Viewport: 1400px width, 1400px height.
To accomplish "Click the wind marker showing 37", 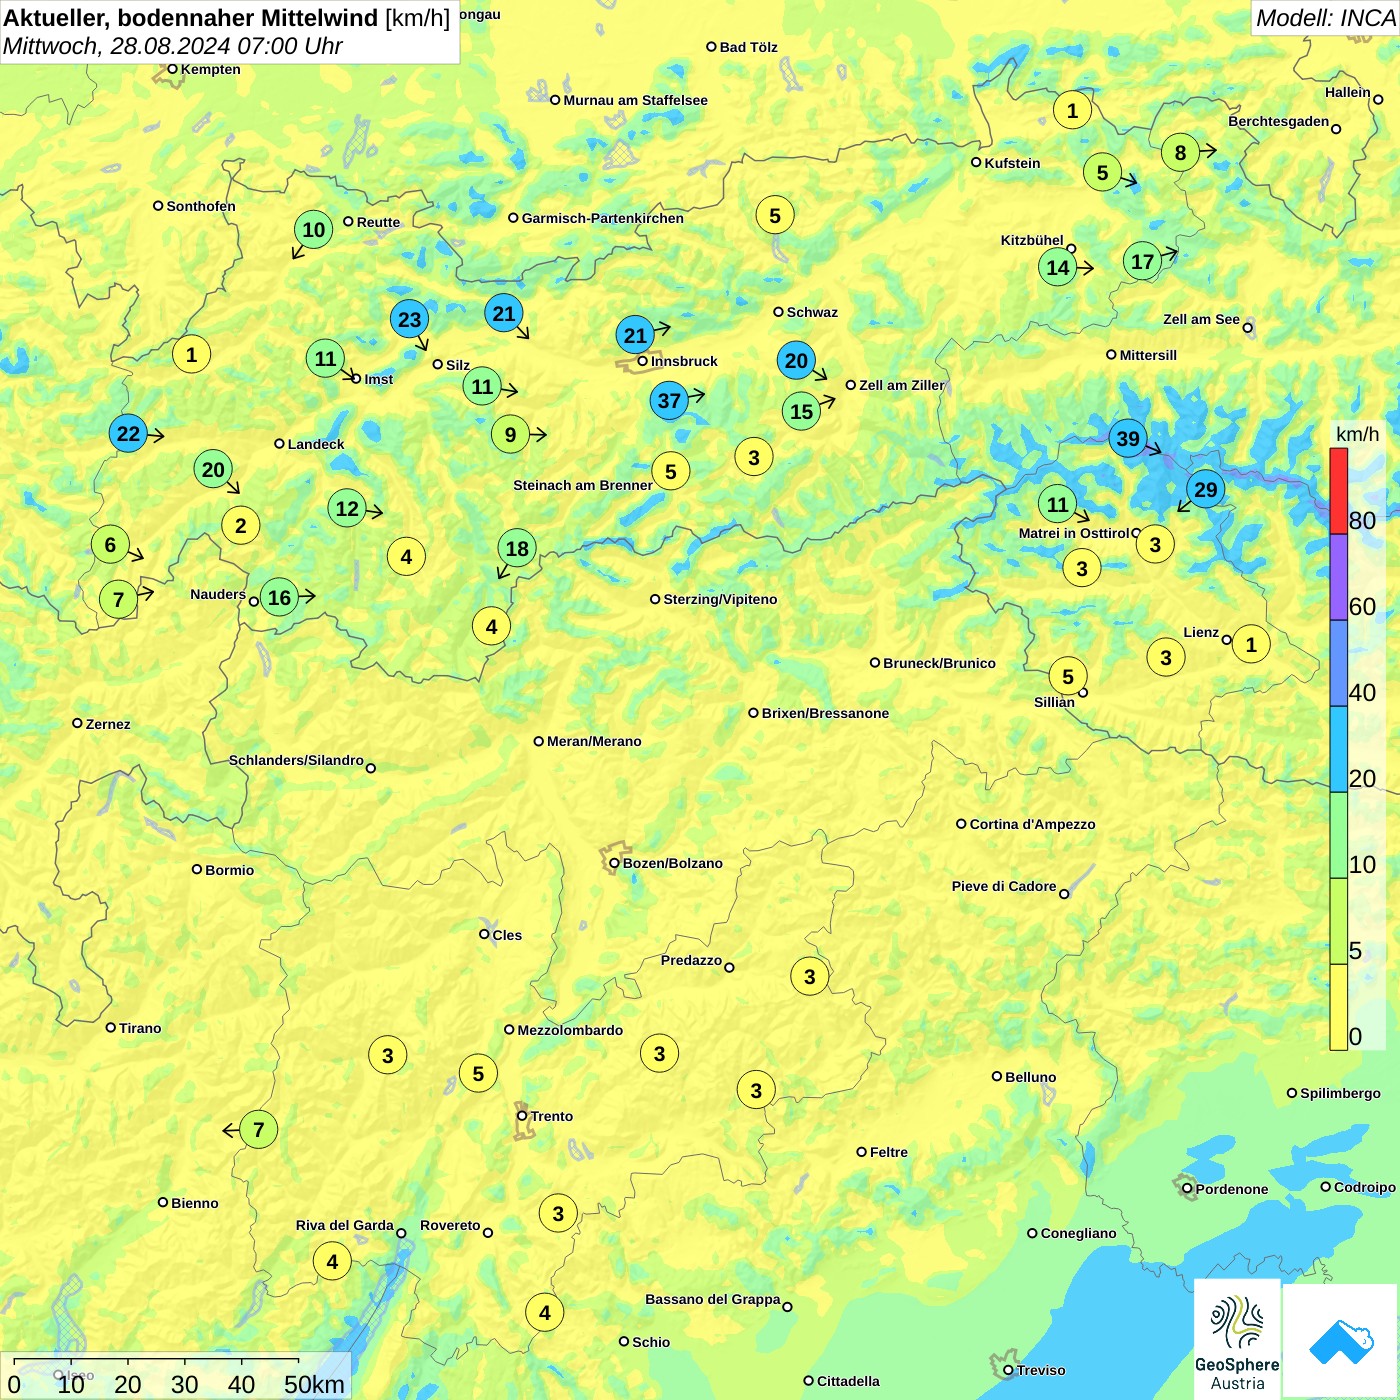I will (669, 401).
